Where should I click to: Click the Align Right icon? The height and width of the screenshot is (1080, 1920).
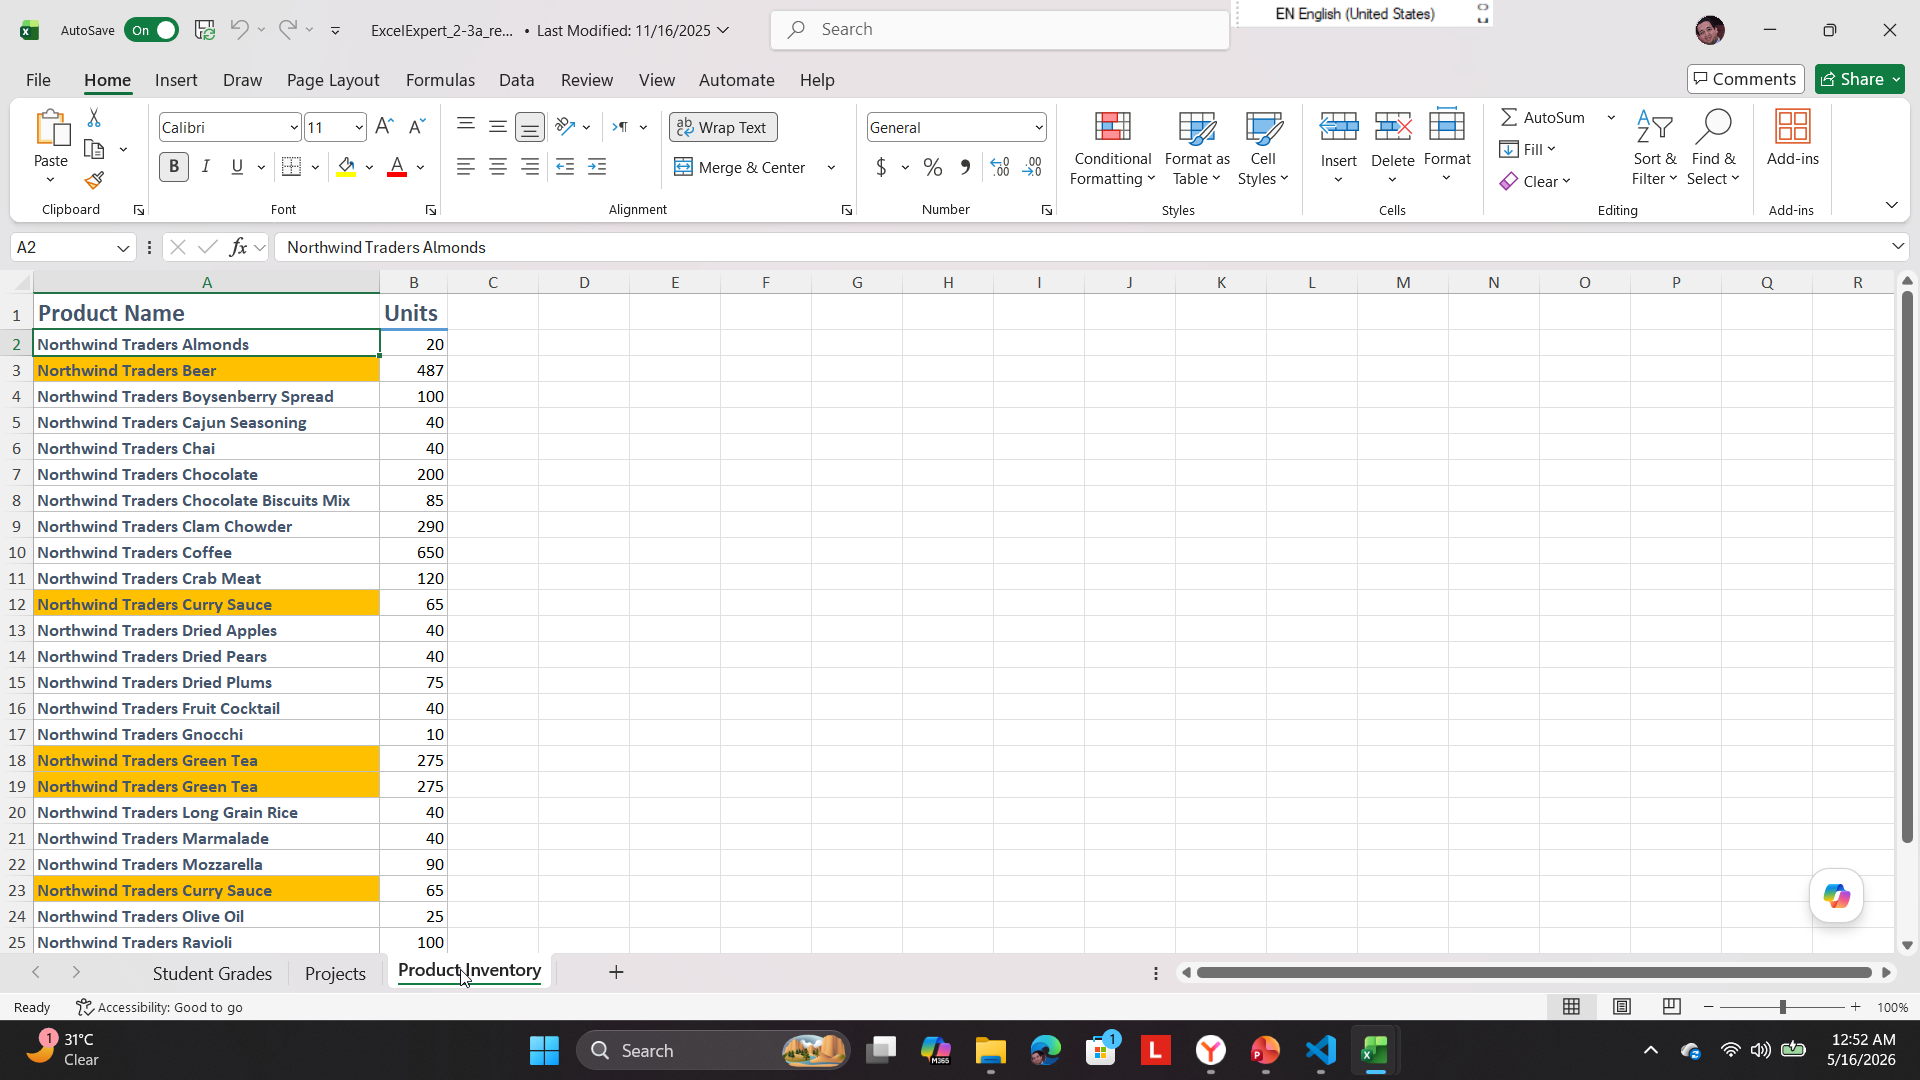coord(530,167)
